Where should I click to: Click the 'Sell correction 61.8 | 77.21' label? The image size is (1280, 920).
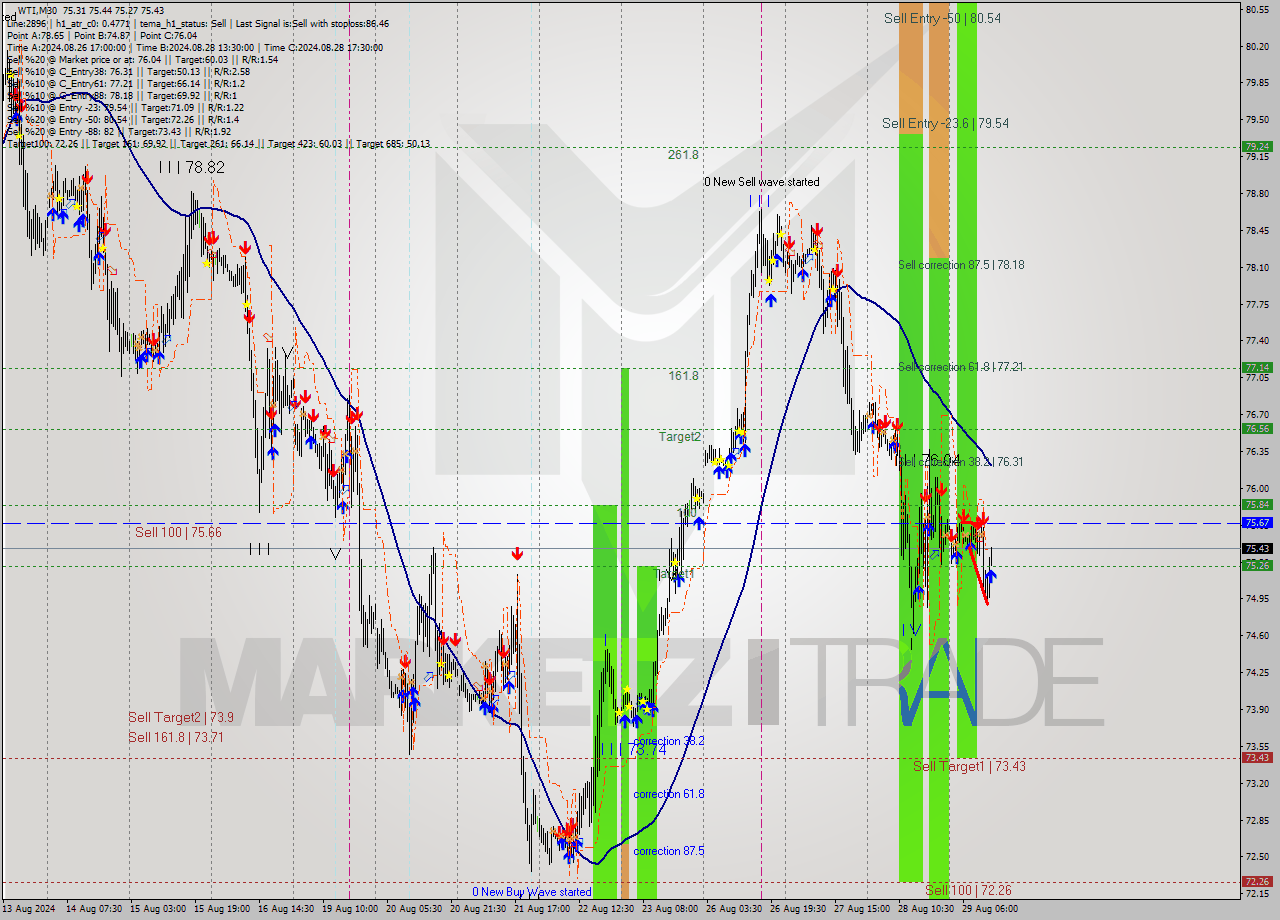click(x=961, y=367)
